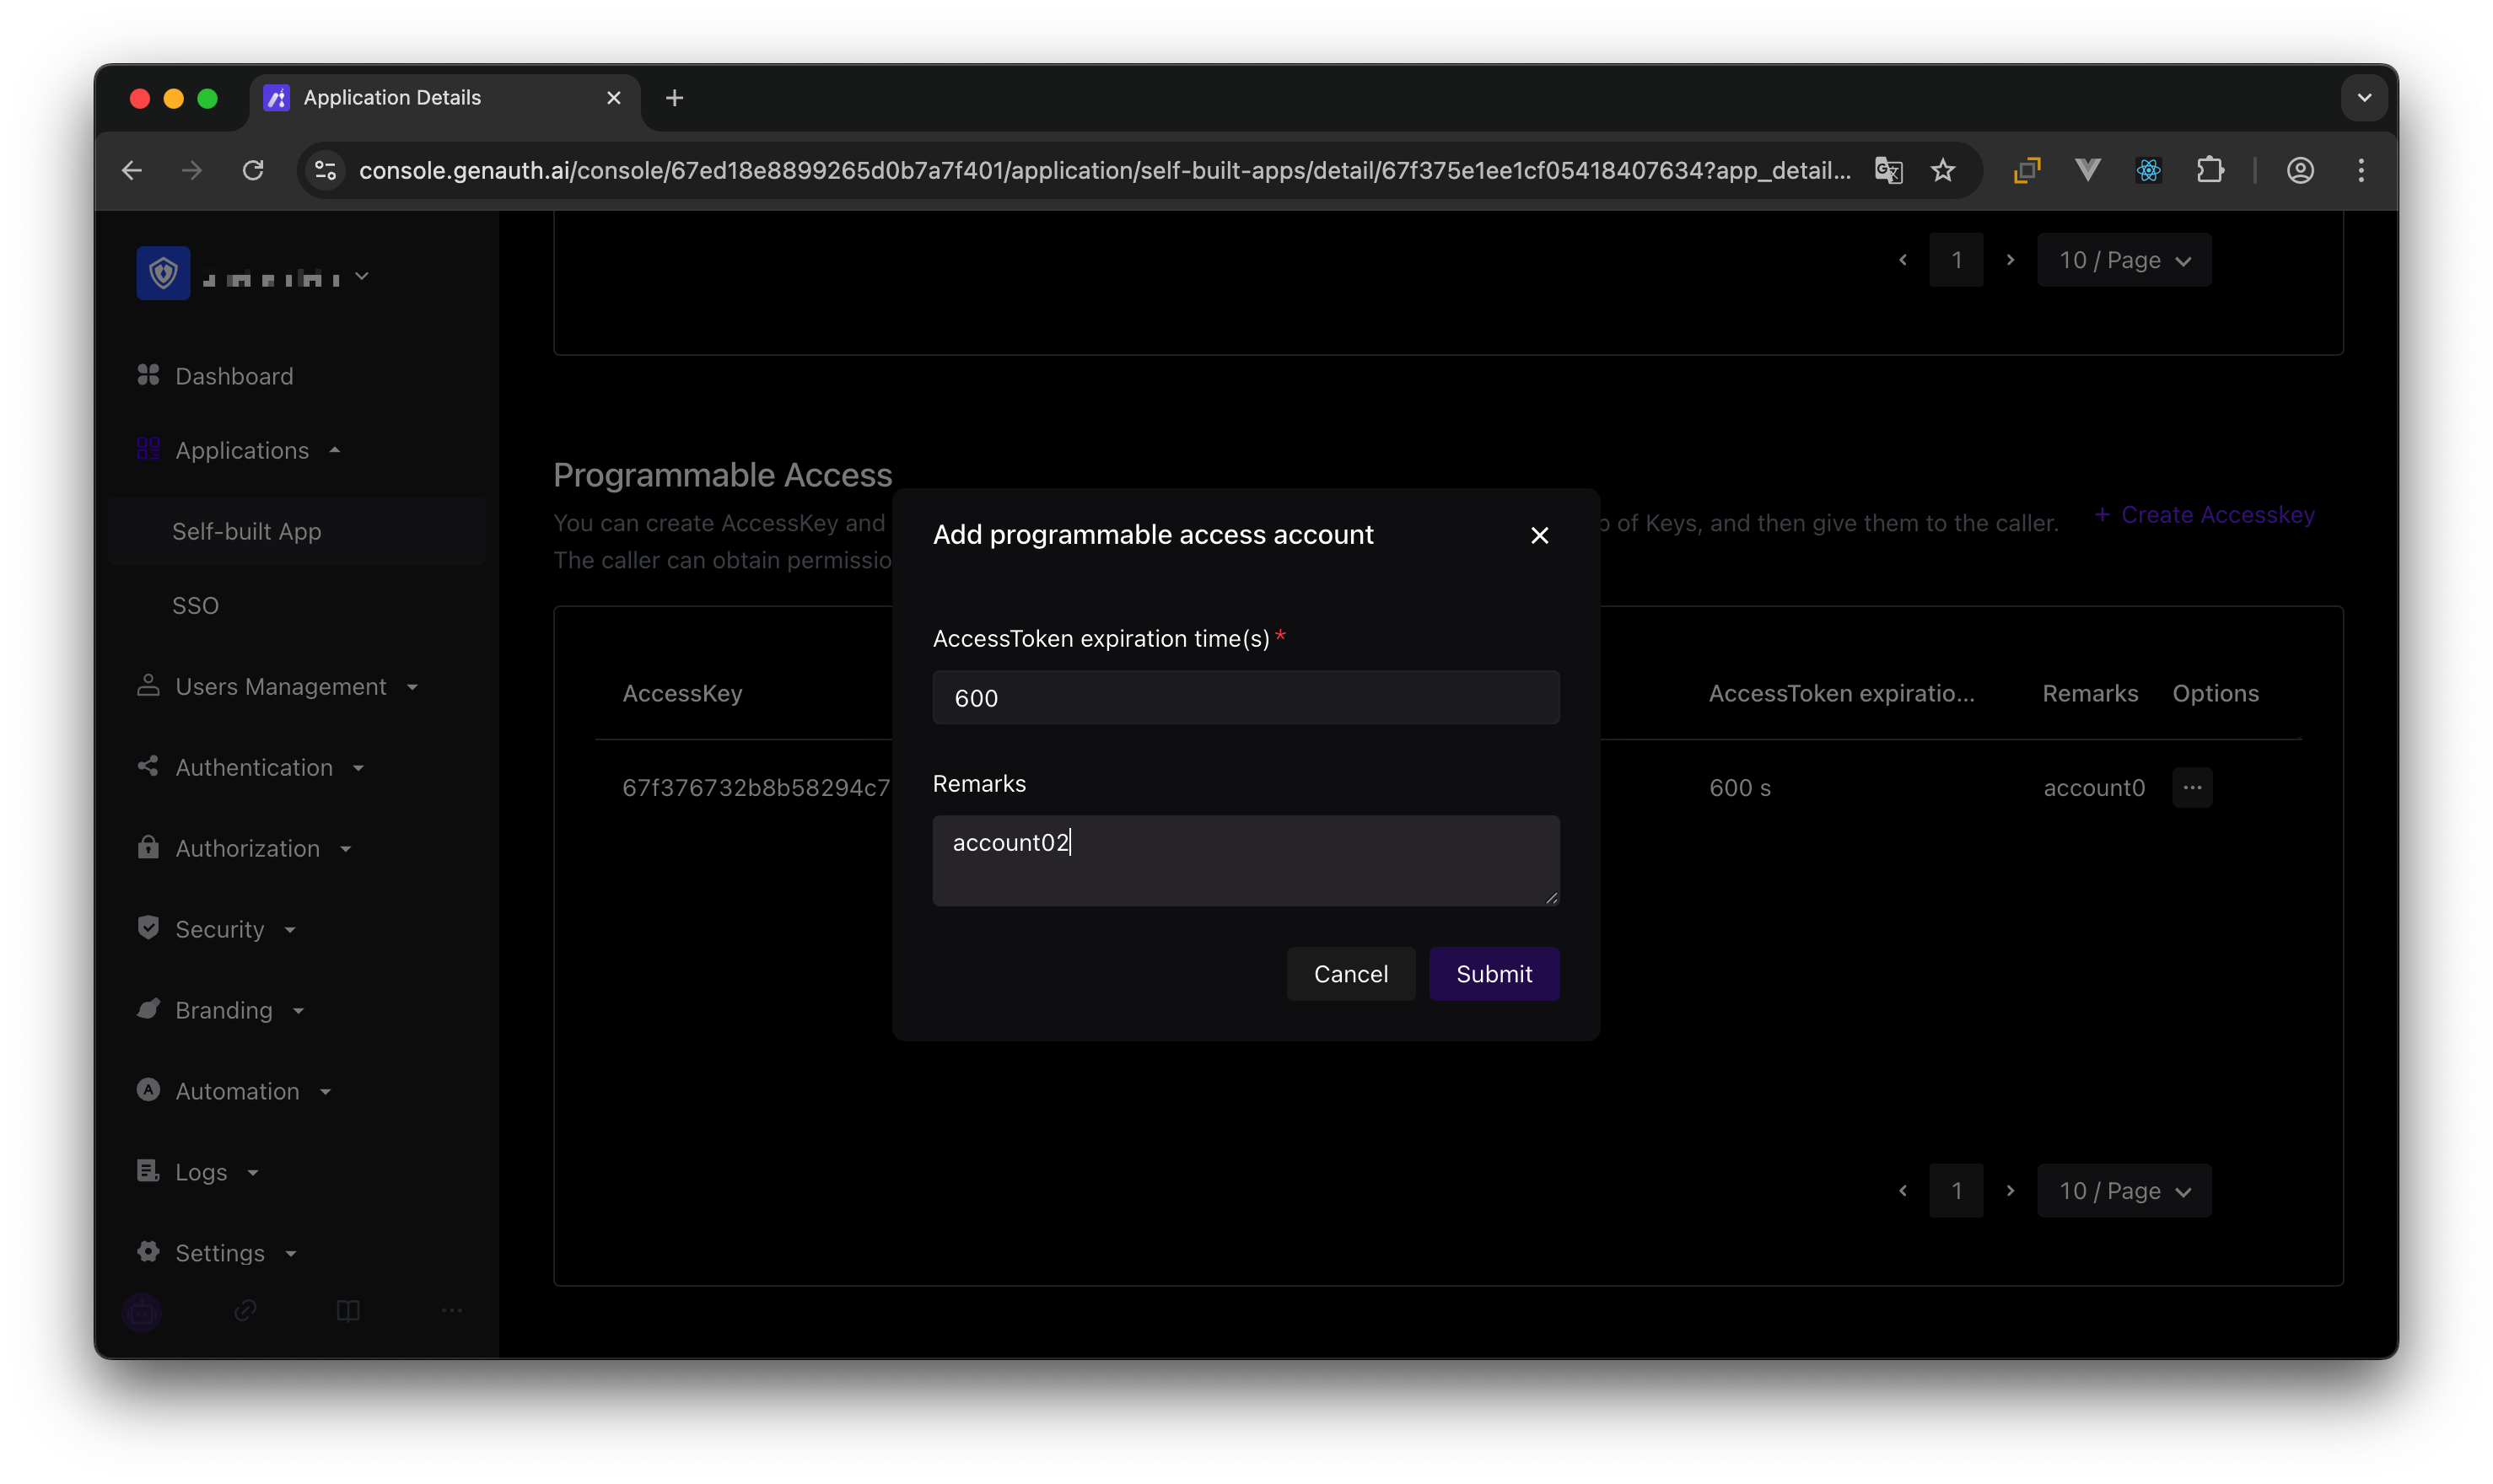2493x1484 pixels.
Task: Open the SSO sidebar item
Action: tap(195, 605)
